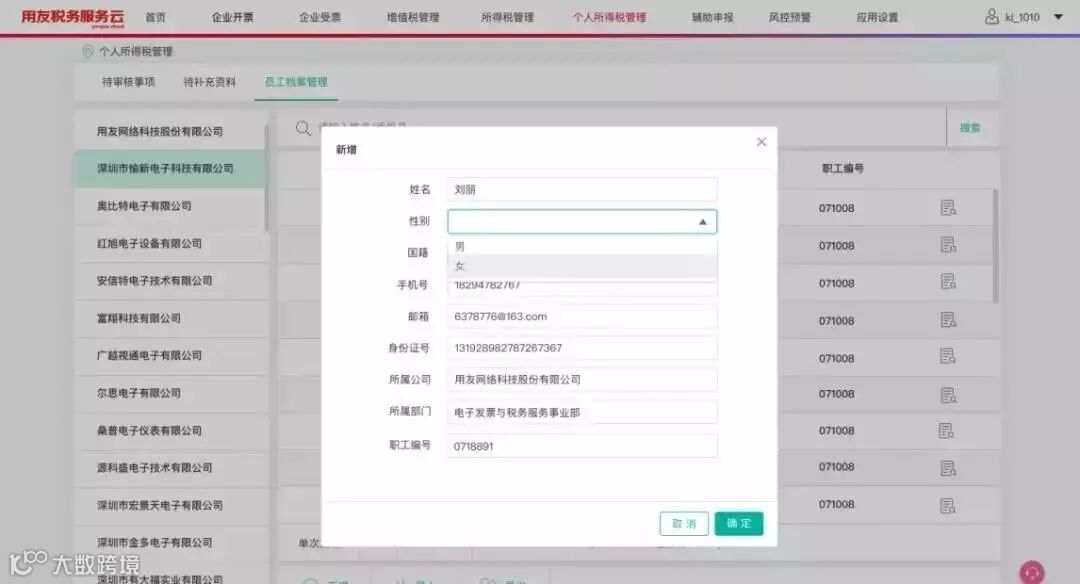Choose 女 in the gender list
The image size is (1080, 584).
582,266
